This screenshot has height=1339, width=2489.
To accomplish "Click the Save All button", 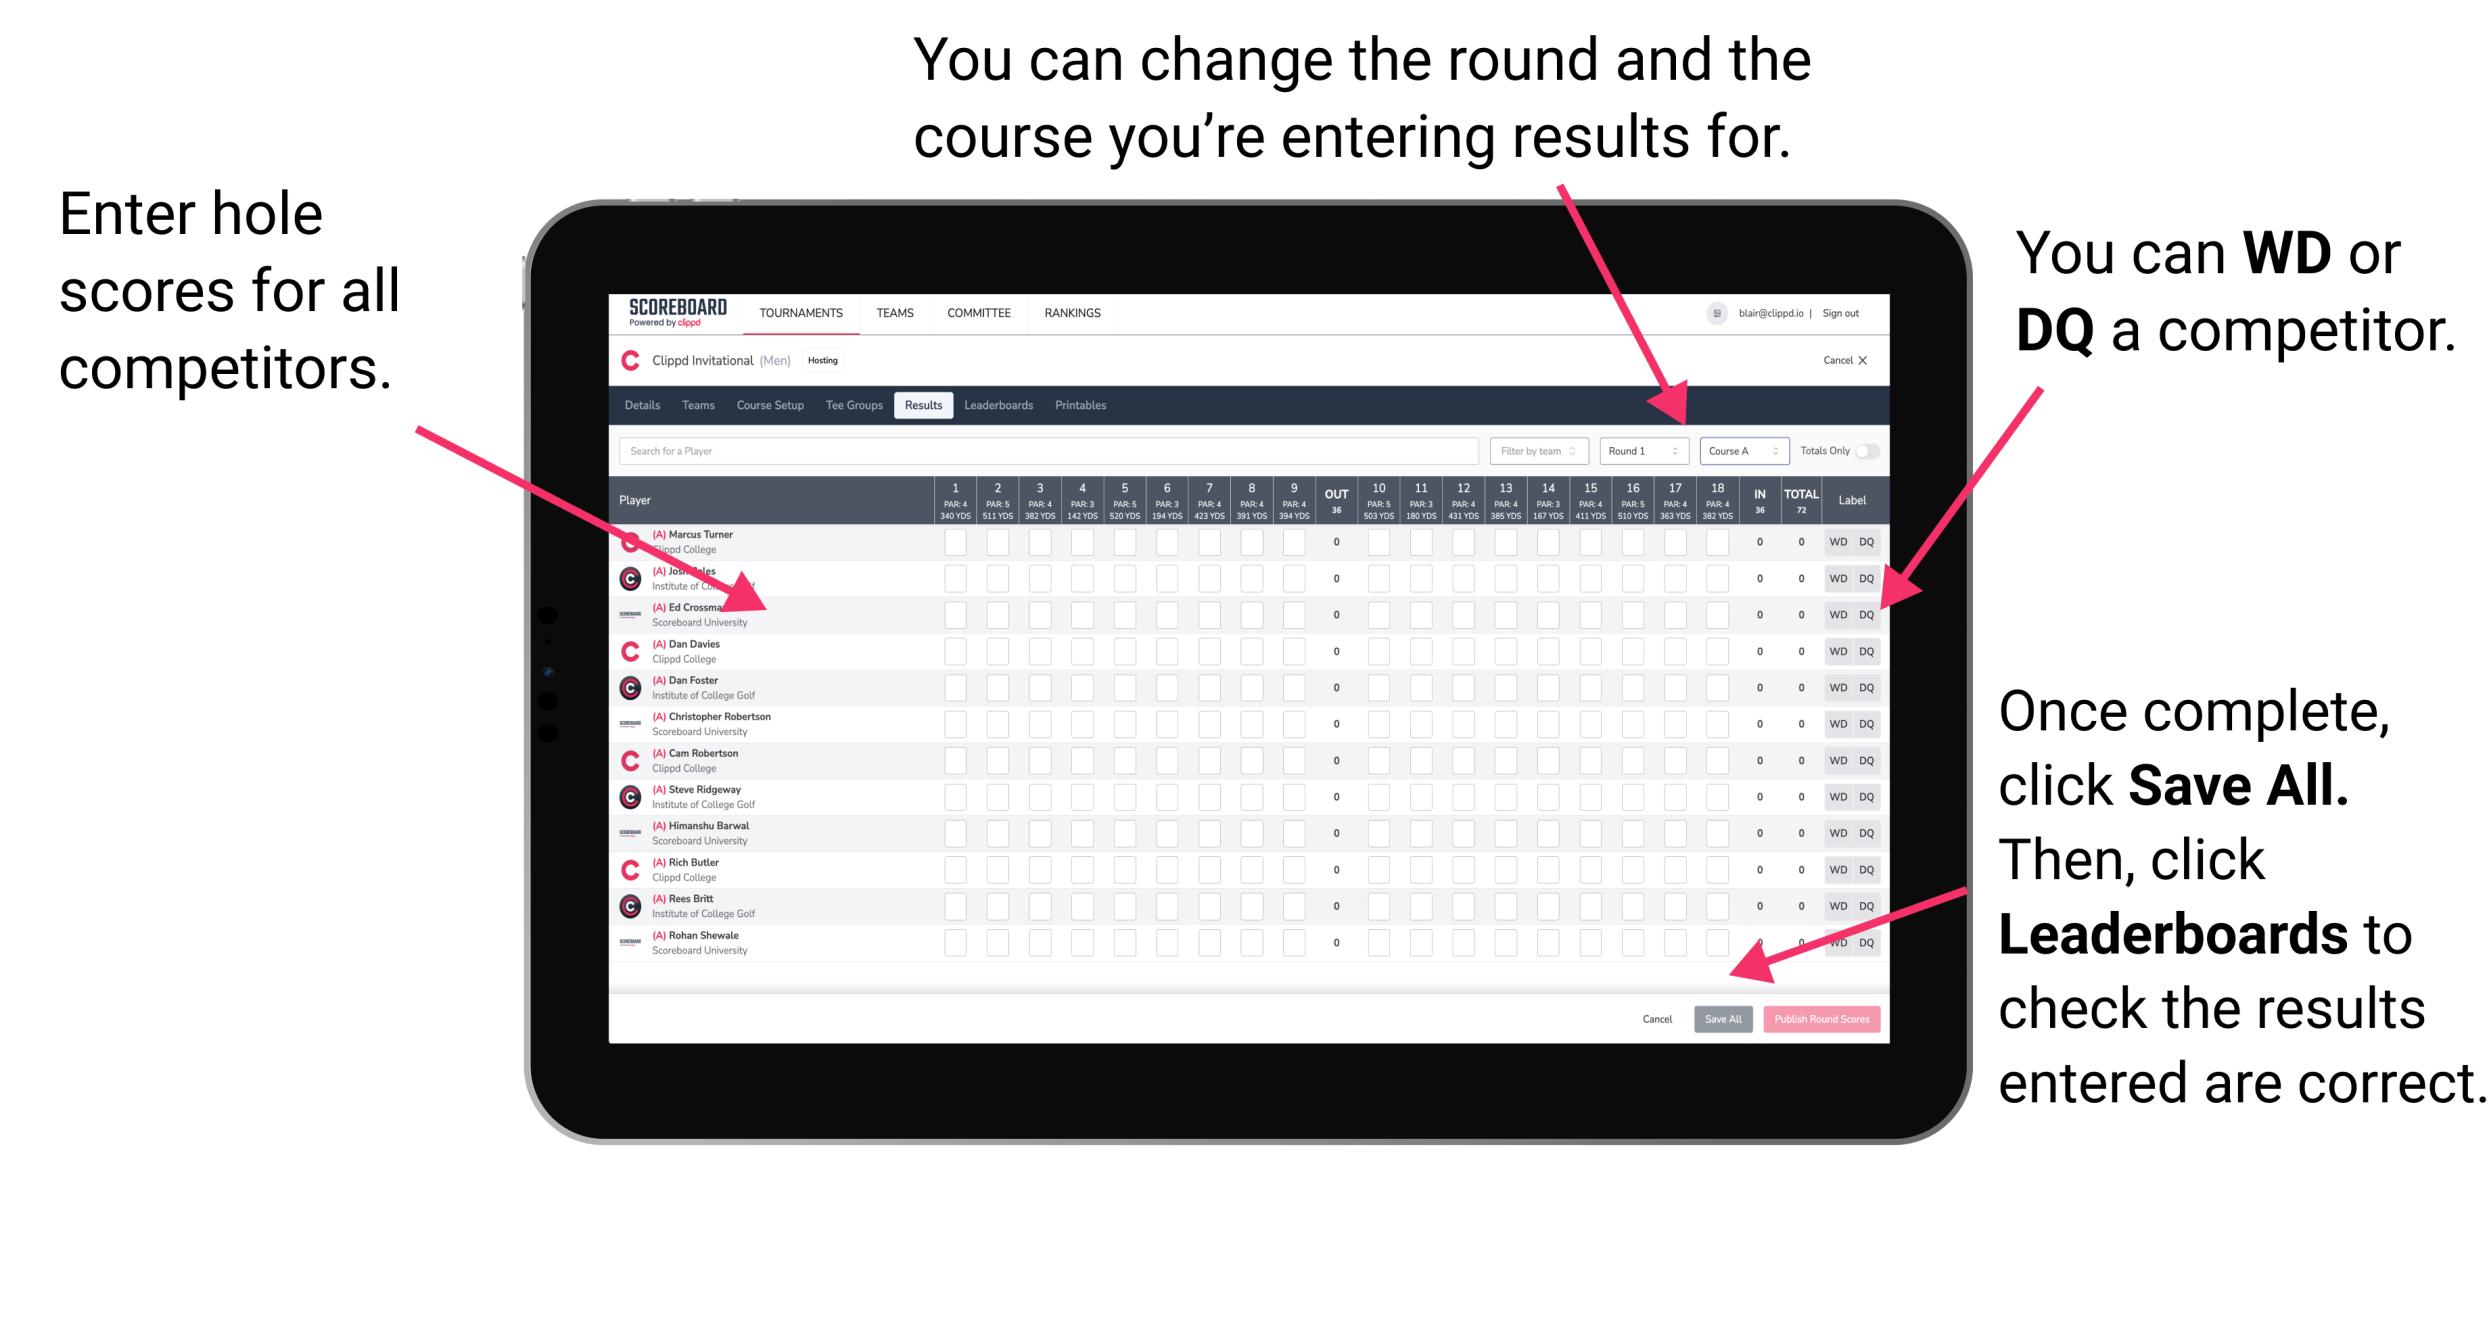I will point(1723,1019).
